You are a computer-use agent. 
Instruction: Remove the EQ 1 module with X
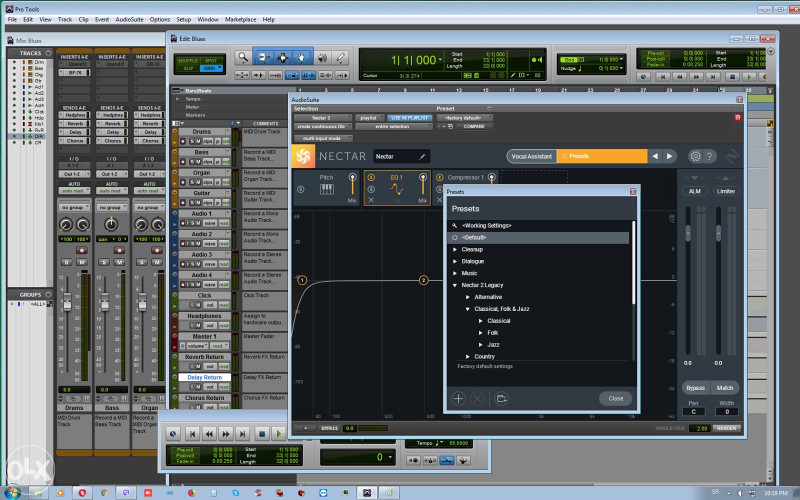pyautogui.click(x=371, y=200)
